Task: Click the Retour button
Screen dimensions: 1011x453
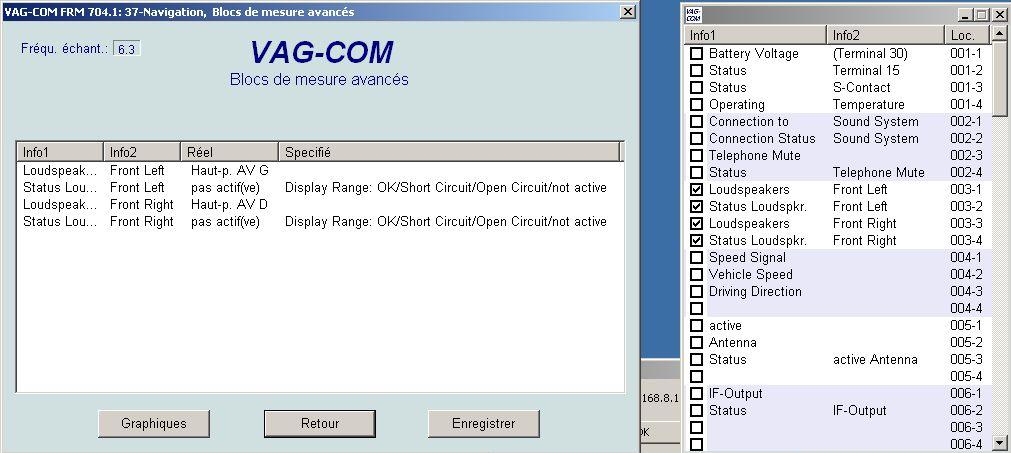Action: pos(320,423)
